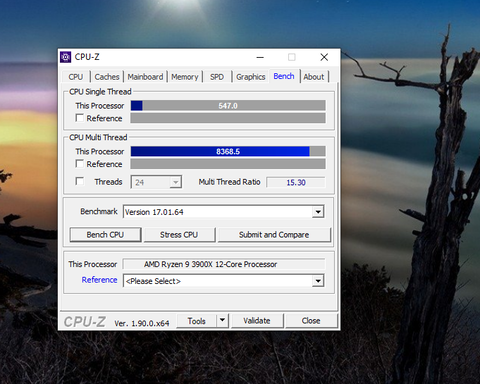The width and height of the screenshot is (480, 384).
Task: Click the Tools button
Action: coord(196,321)
